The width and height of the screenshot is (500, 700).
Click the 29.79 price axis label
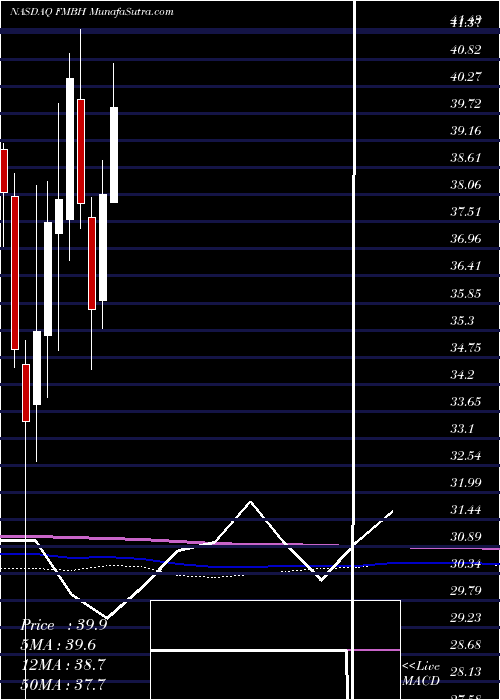coord(465,591)
